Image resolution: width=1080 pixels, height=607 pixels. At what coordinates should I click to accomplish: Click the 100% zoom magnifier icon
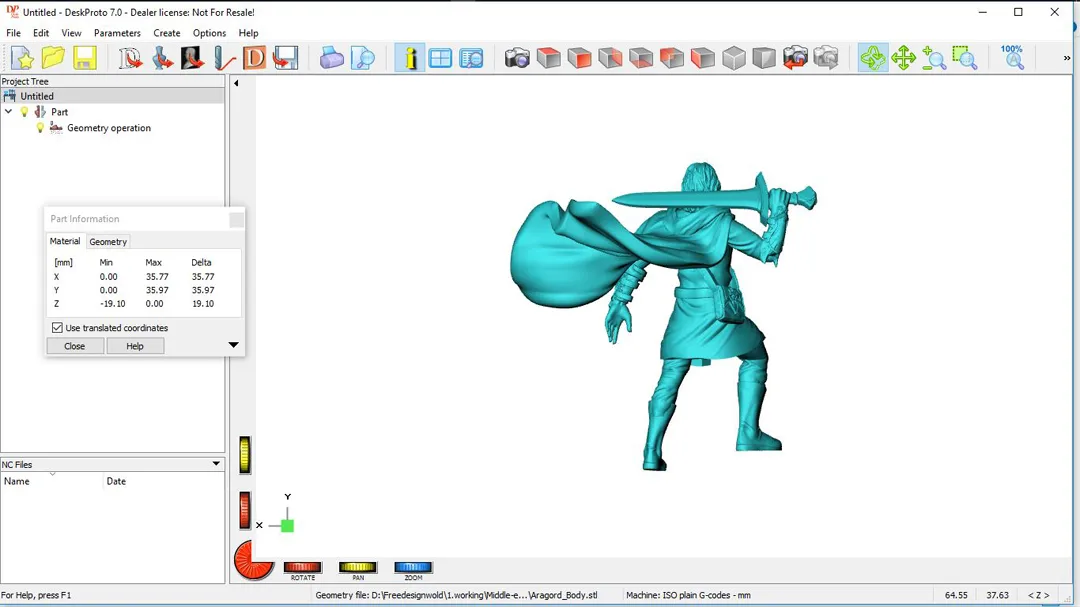[1012, 58]
